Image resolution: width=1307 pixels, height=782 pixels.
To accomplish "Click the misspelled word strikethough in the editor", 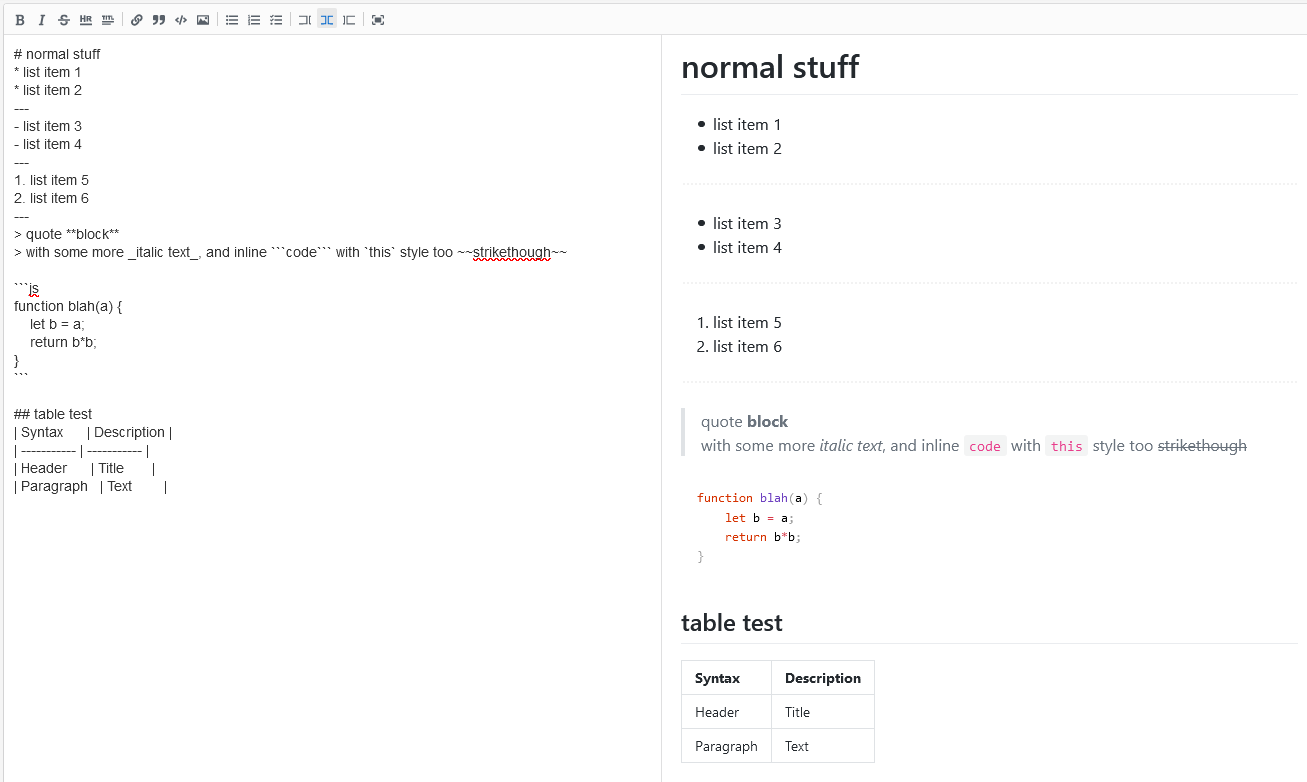I will [x=513, y=252].
